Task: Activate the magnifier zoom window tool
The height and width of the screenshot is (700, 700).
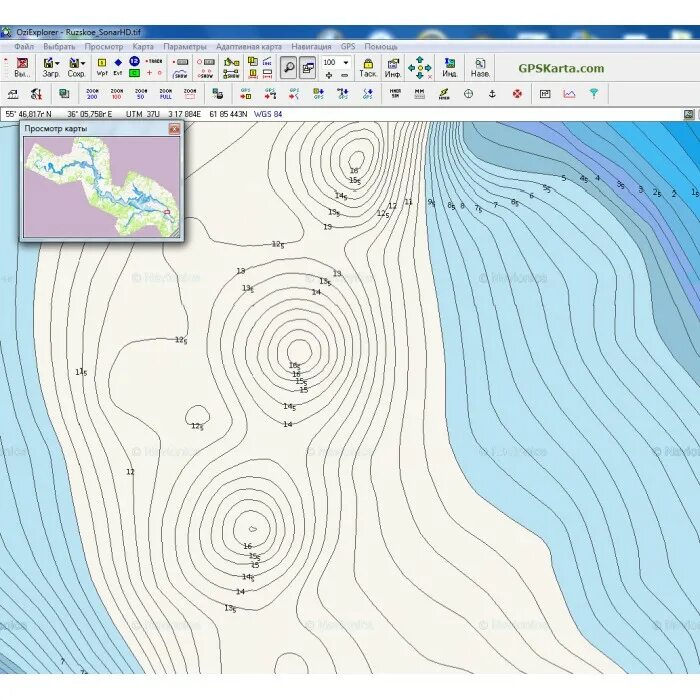Action: click(288, 67)
